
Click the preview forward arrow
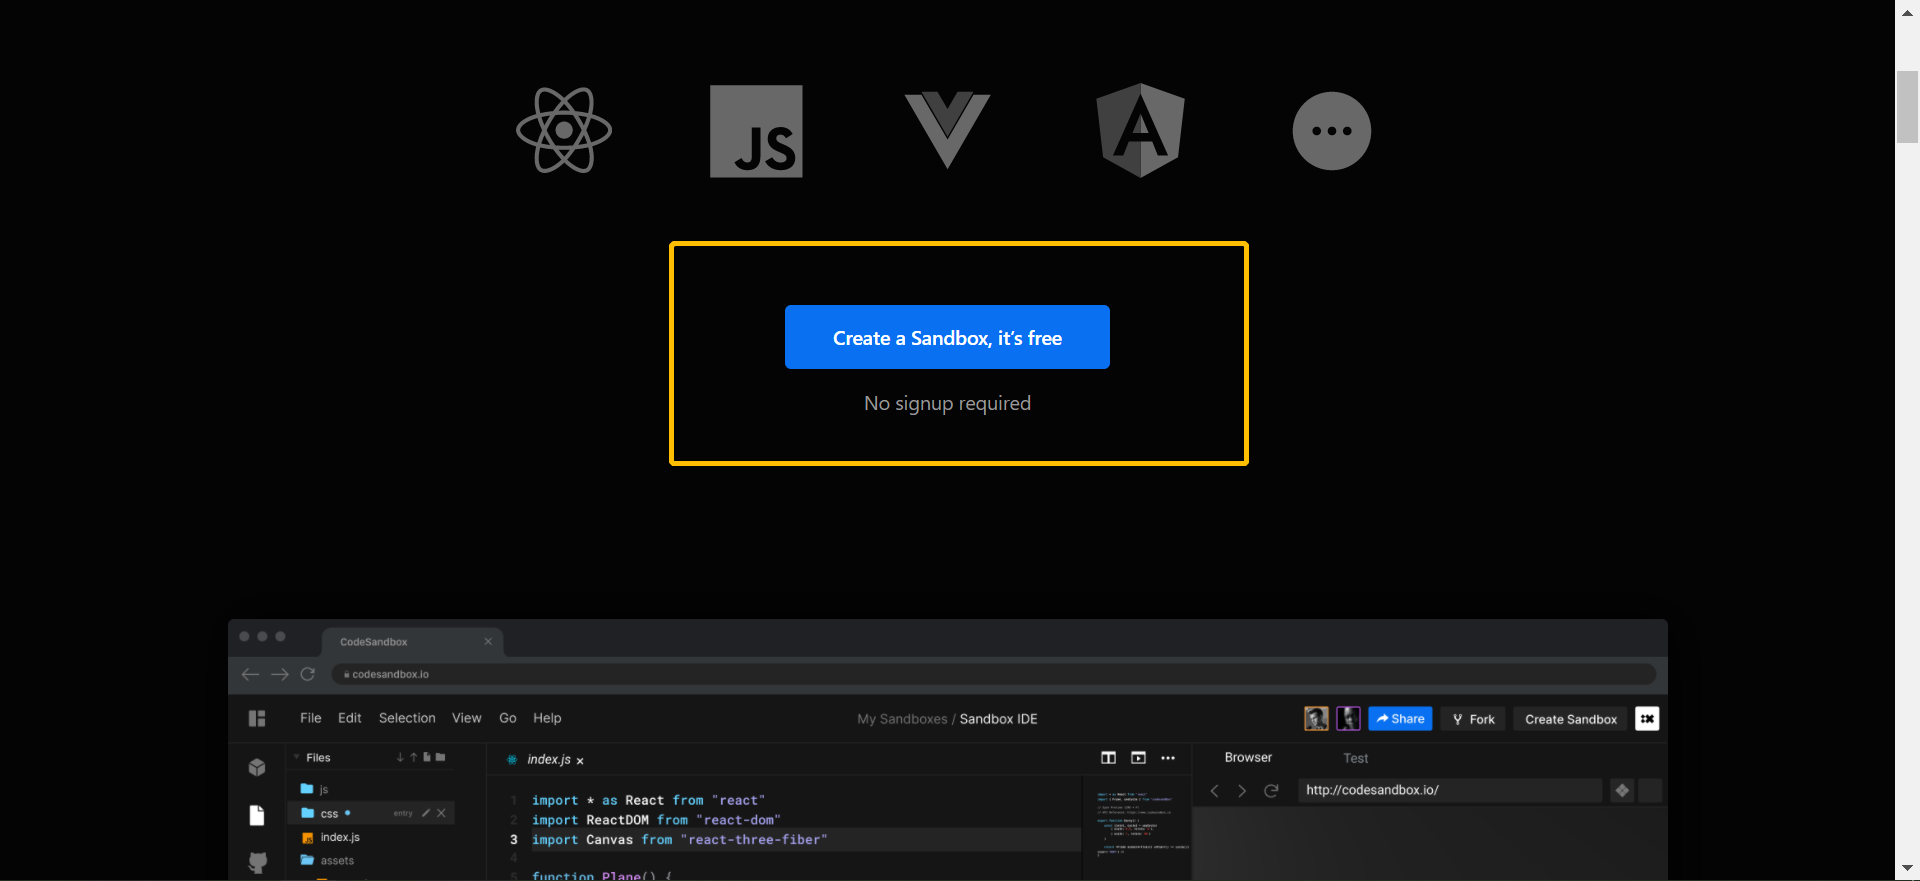tap(1242, 790)
